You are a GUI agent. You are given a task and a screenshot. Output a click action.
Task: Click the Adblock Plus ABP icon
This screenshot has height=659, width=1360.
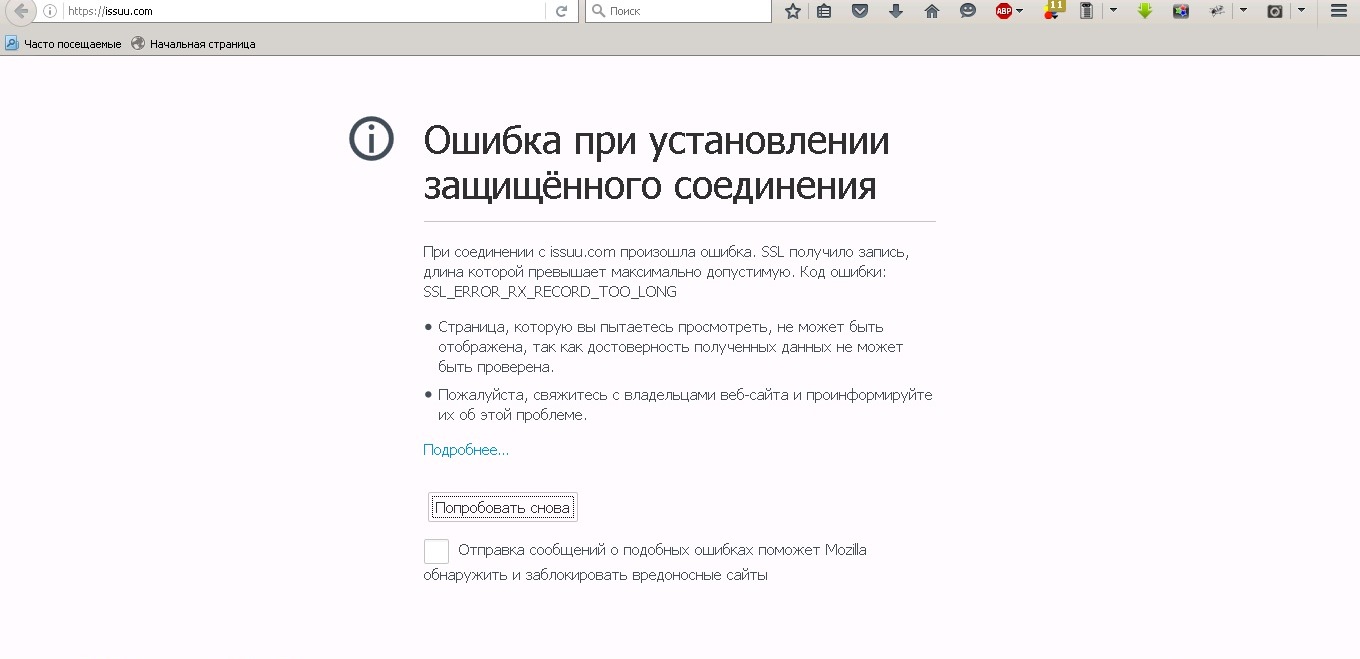[x=1004, y=11]
